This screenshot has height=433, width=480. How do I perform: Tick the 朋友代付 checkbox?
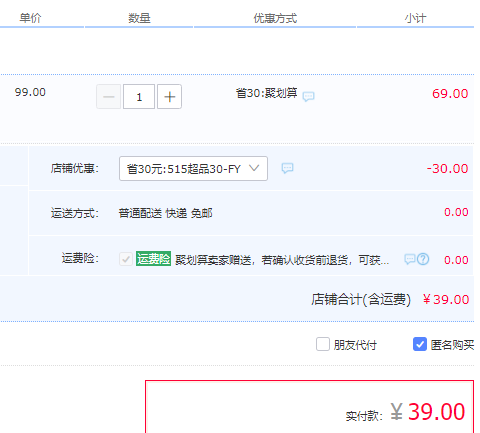coord(323,344)
